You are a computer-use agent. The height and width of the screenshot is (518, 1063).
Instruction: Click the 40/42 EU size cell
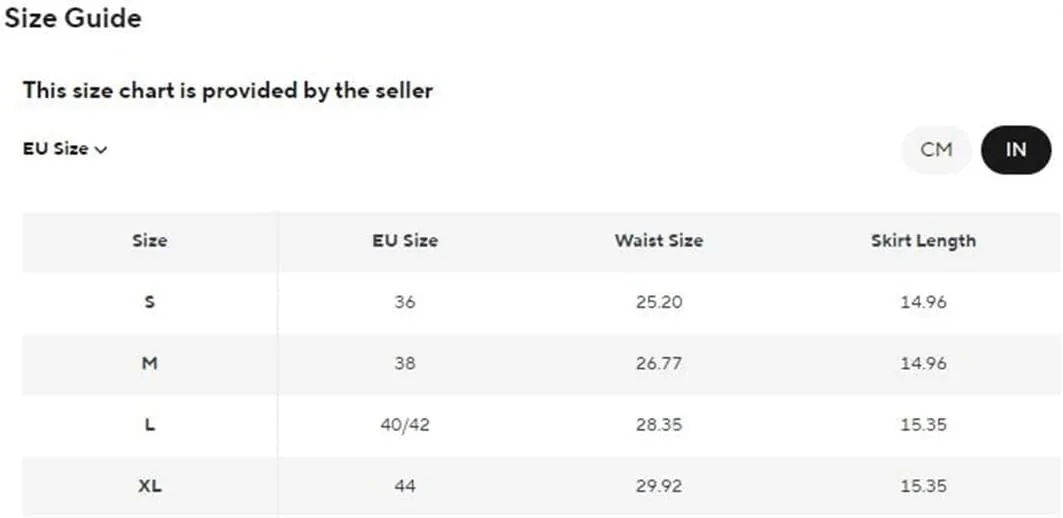point(405,425)
